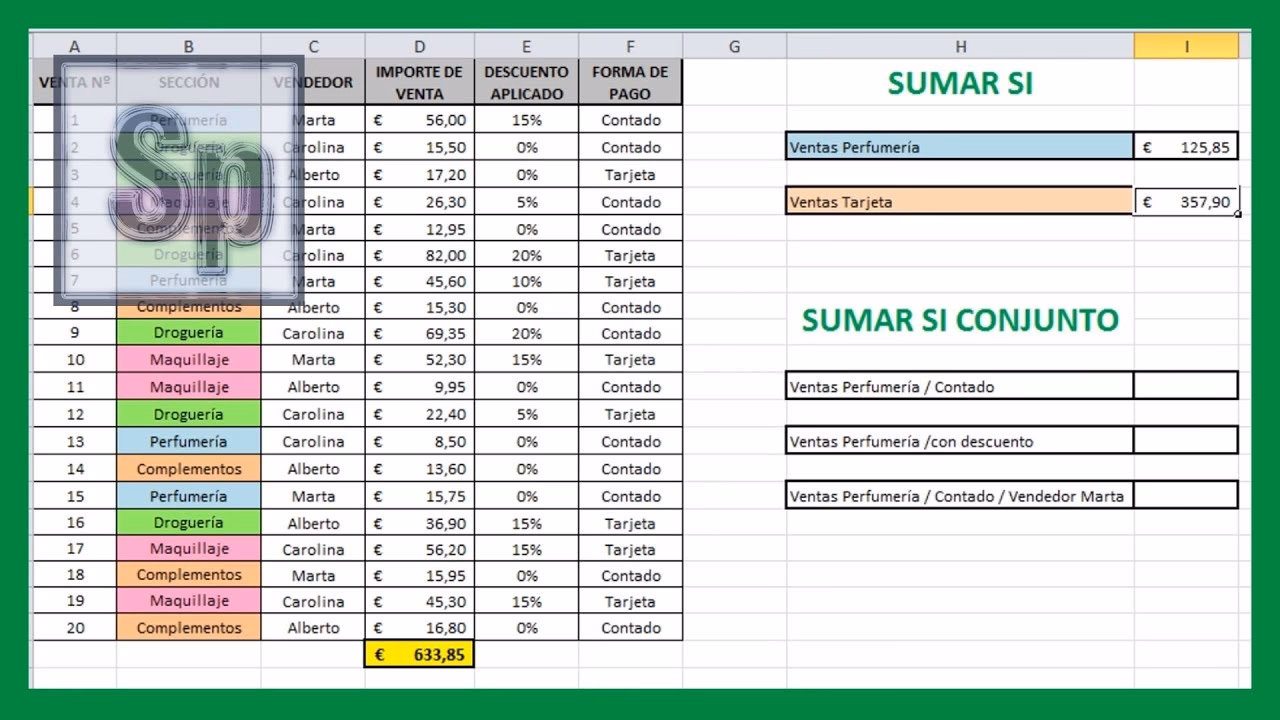This screenshot has width=1280, height=720.
Task: Click the Ventas Perfumería / Contado / Vendedor Marta cell
Action: click(958, 495)
